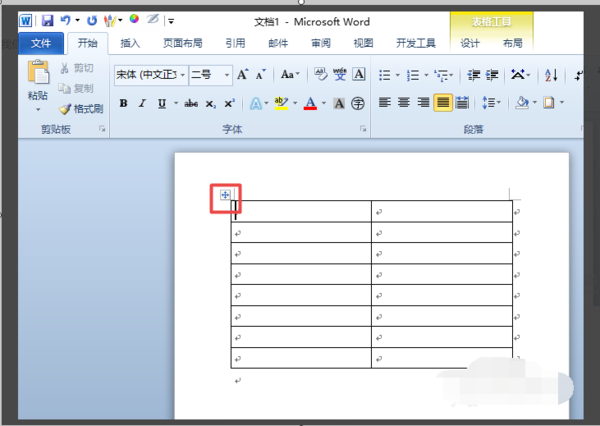Switch to the 页面布局 tab

pyautogui.click(x=183, y=43)
